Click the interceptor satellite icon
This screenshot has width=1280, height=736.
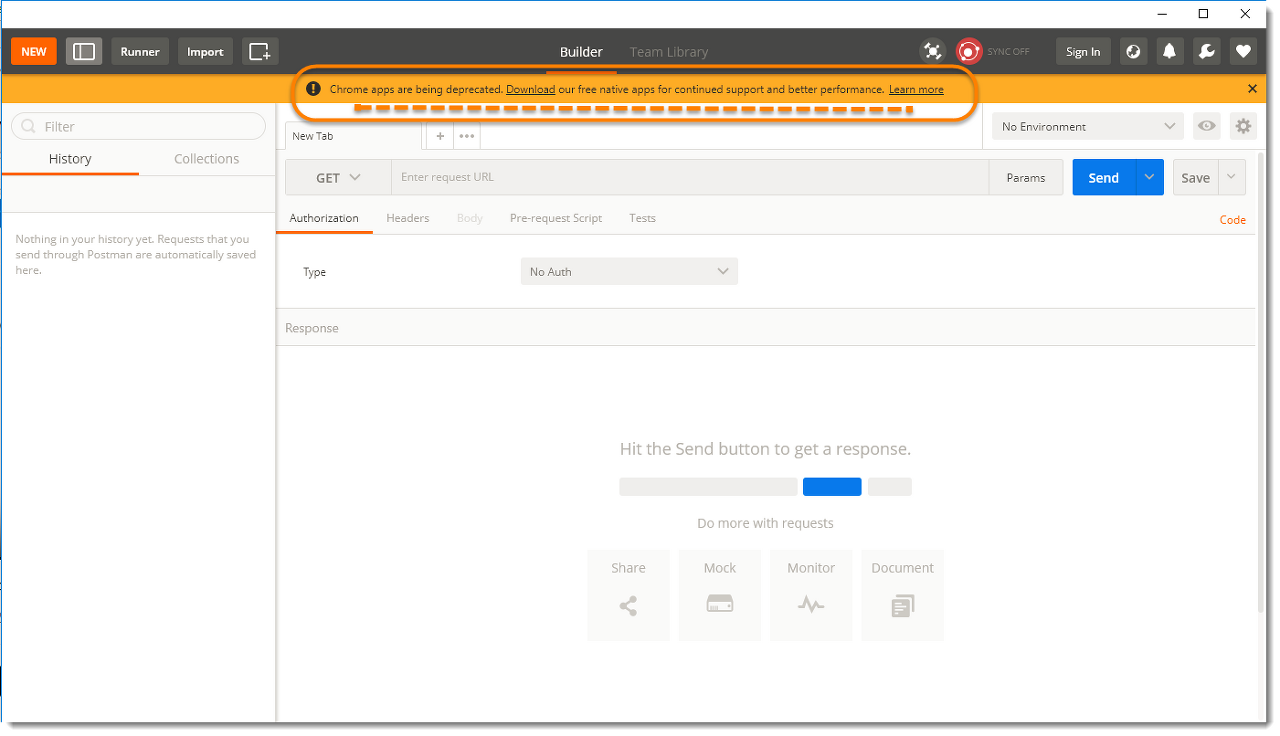(x=932, y=52)
